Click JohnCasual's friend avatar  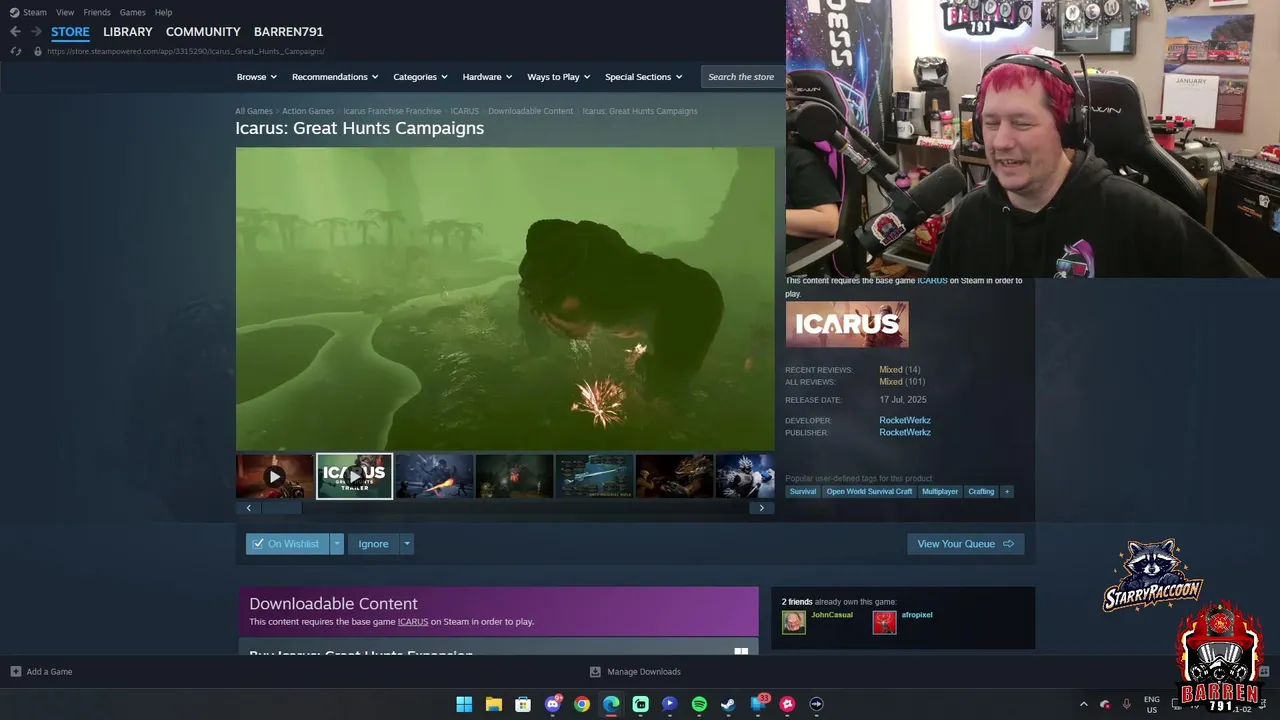point(793,622)
